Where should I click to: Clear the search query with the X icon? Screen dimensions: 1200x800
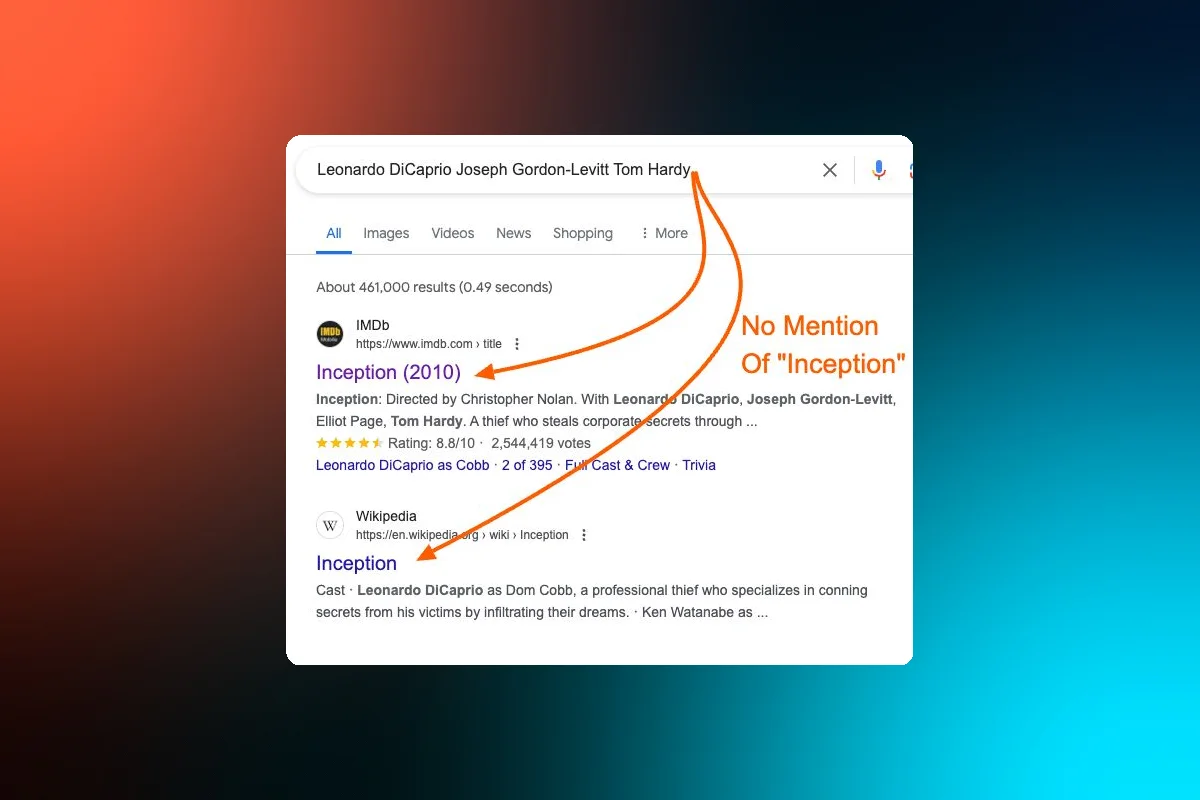click(830, 170)
